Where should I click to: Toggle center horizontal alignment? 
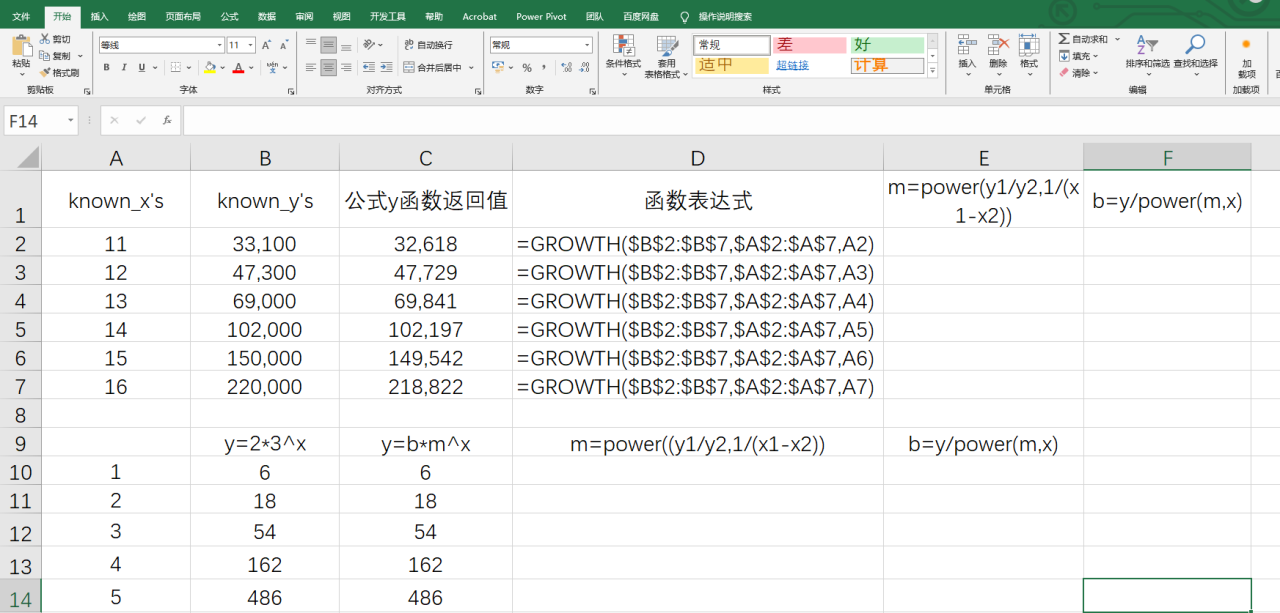coord(328,68)
